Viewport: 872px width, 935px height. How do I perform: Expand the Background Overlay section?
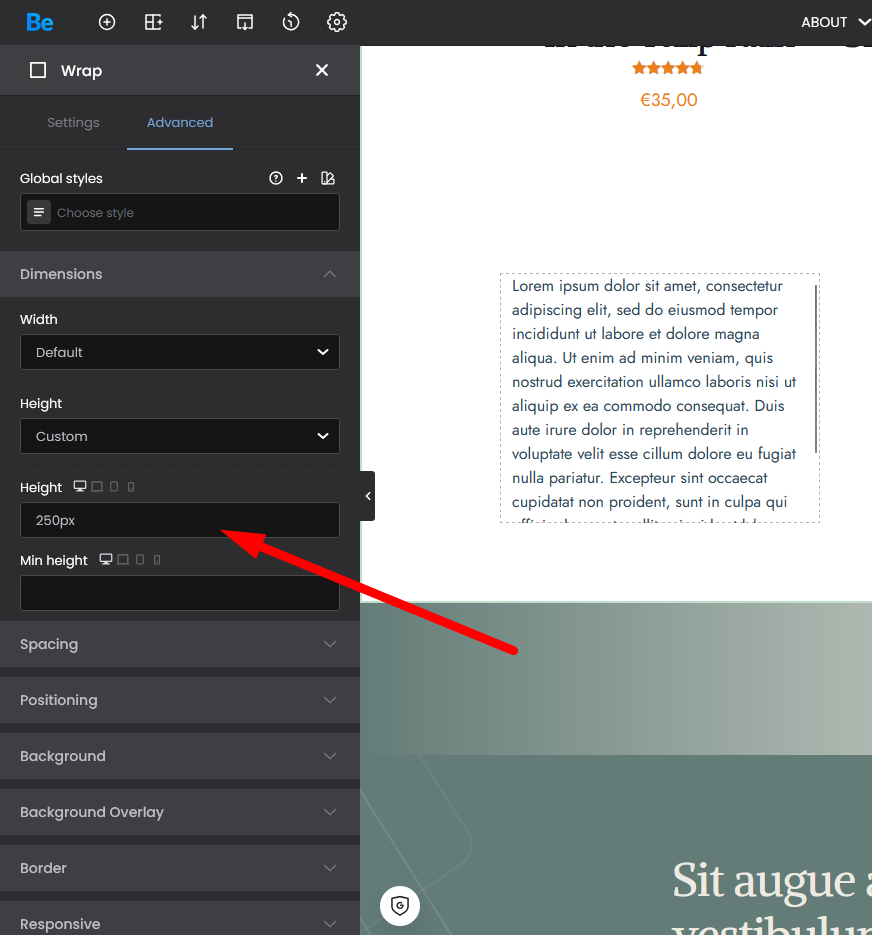click(x=180, y=812)
